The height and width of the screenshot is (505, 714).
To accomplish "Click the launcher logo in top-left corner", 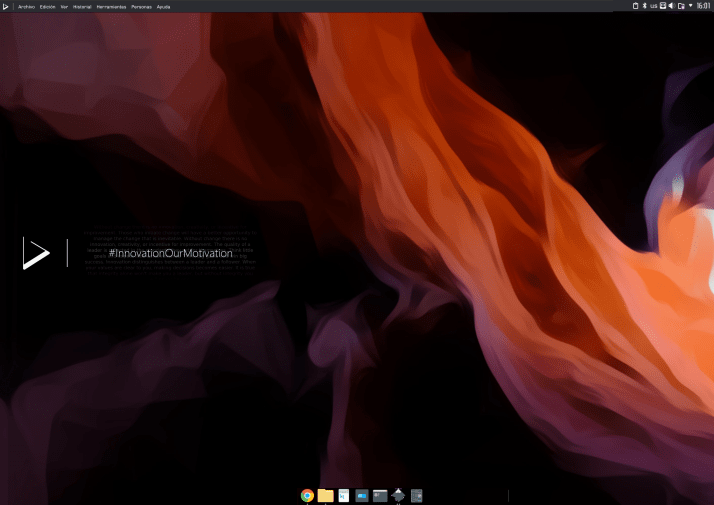I will 7,6.
